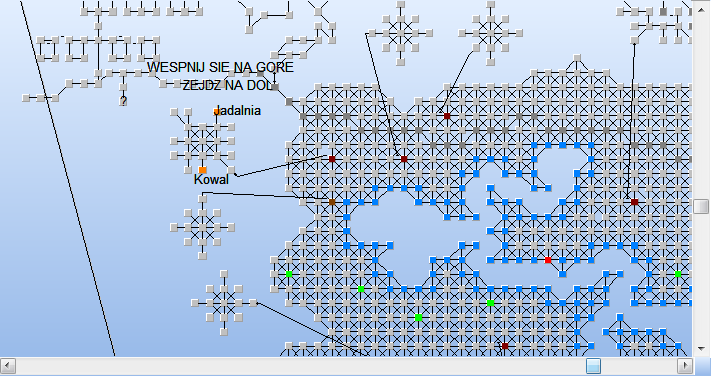Viewport: 711px width, 376px height.
Task: Select the center node of the second top star cluster
Action: 490,33
